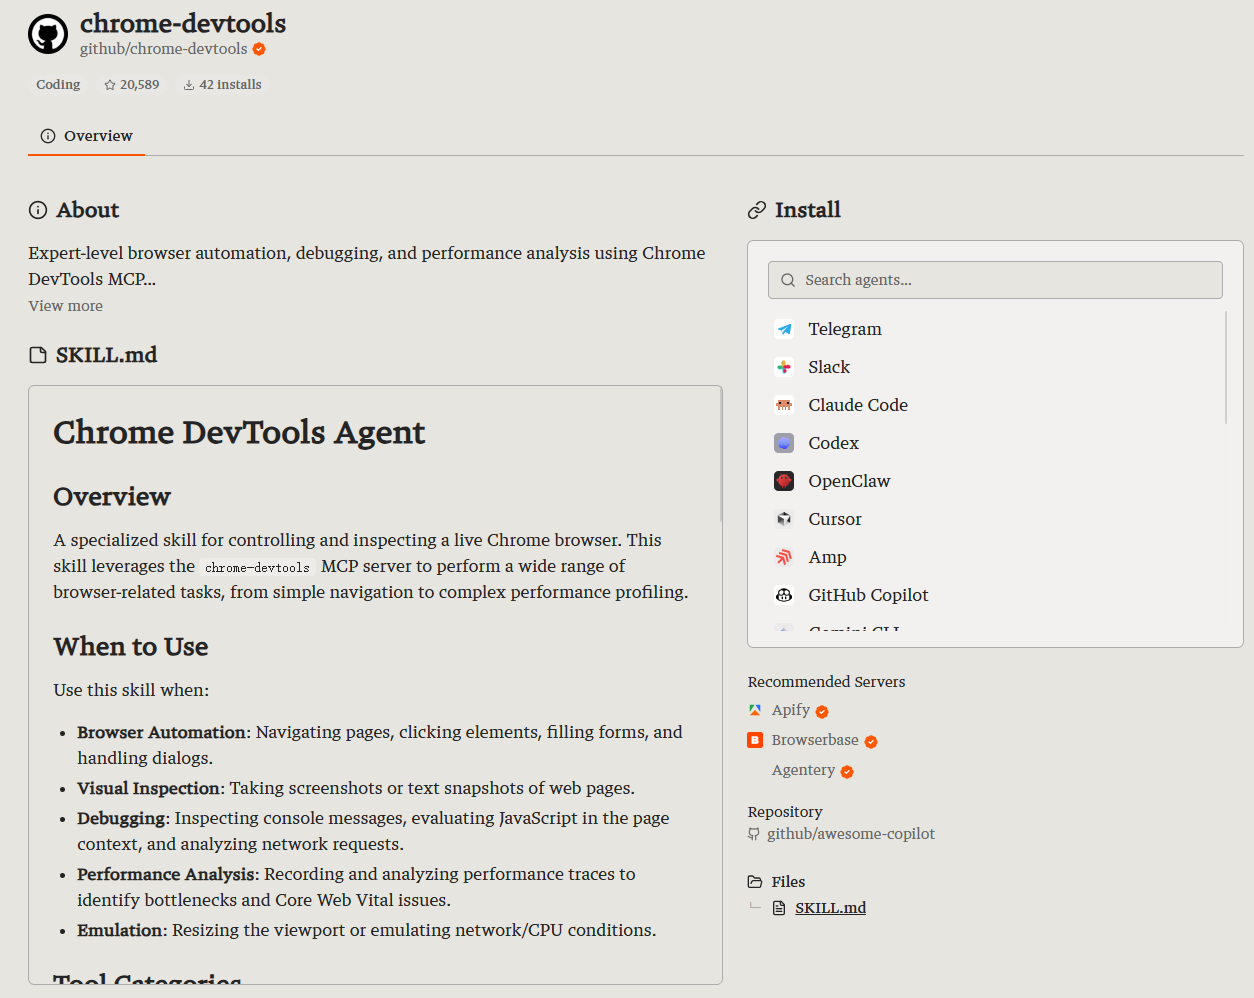
Task: Click the folder icon beside Files
Action: 755,882
